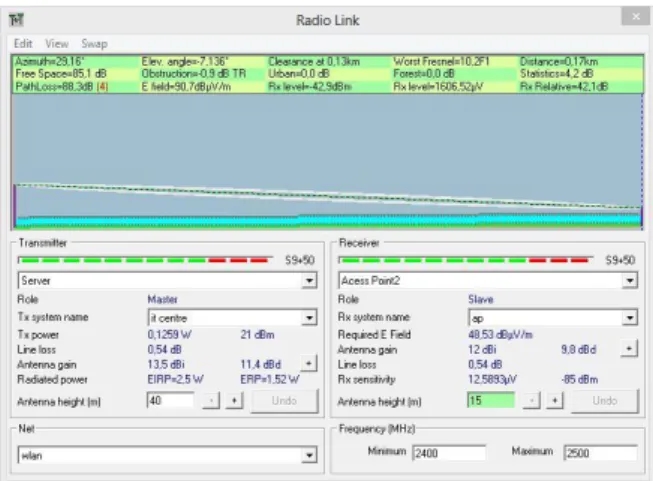Expand the Rx system name 'ap' dropdown
Screen dimensions: 653x481
630,318
